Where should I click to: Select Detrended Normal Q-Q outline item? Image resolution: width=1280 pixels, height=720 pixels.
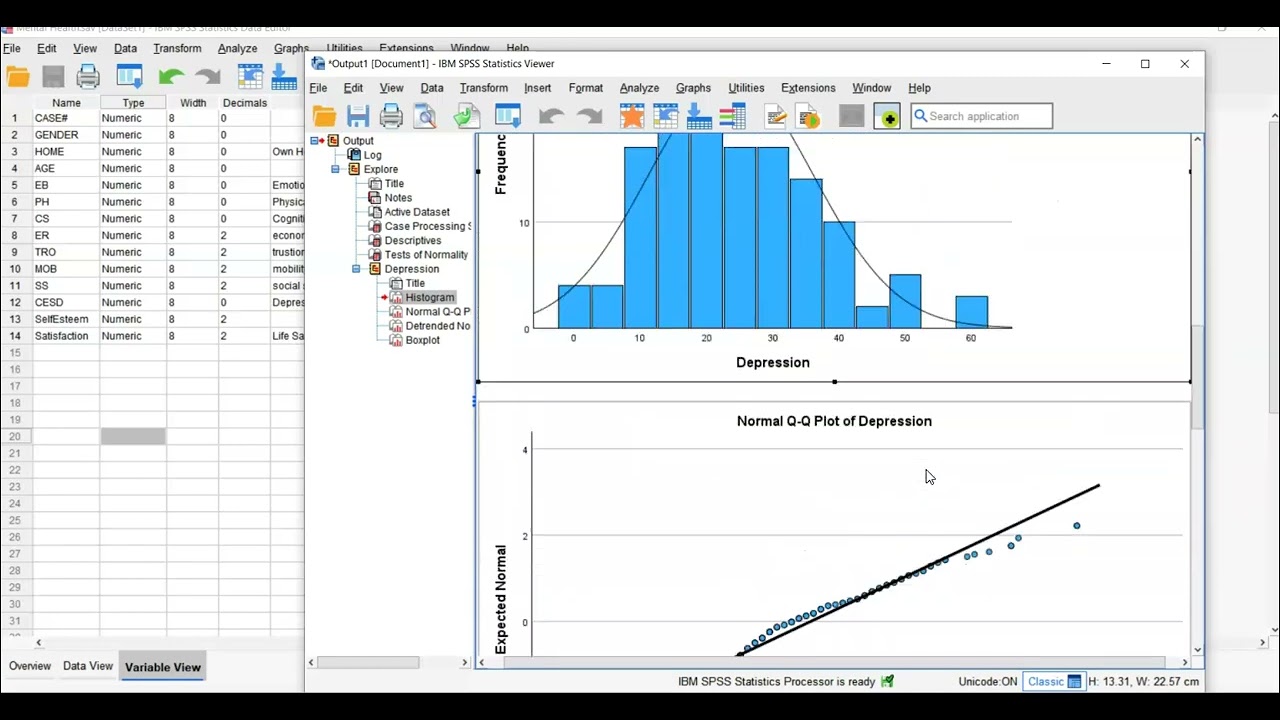tap(438, 326)
